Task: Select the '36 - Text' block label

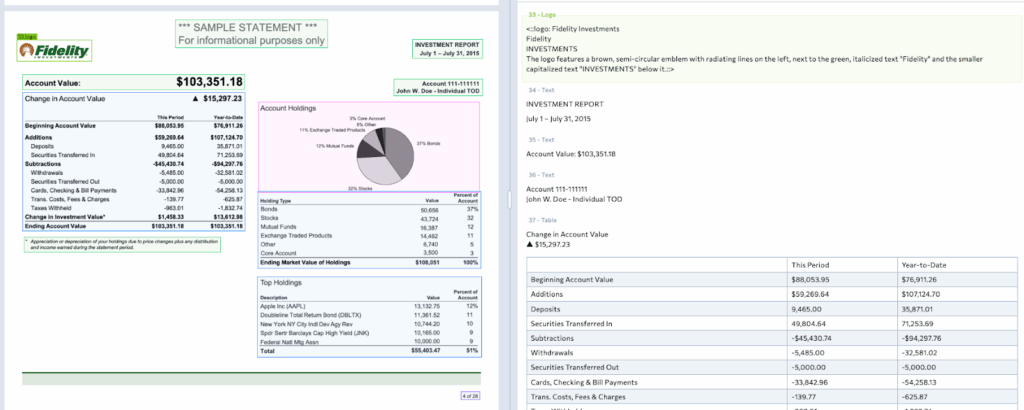Action: 540,174
